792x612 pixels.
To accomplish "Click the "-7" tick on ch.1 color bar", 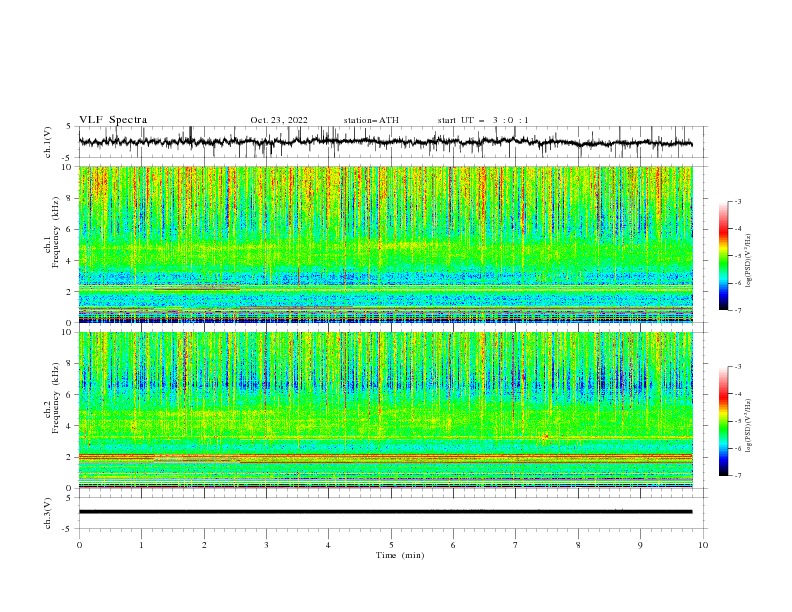I will pyautogui.click(x=738, y=310).
